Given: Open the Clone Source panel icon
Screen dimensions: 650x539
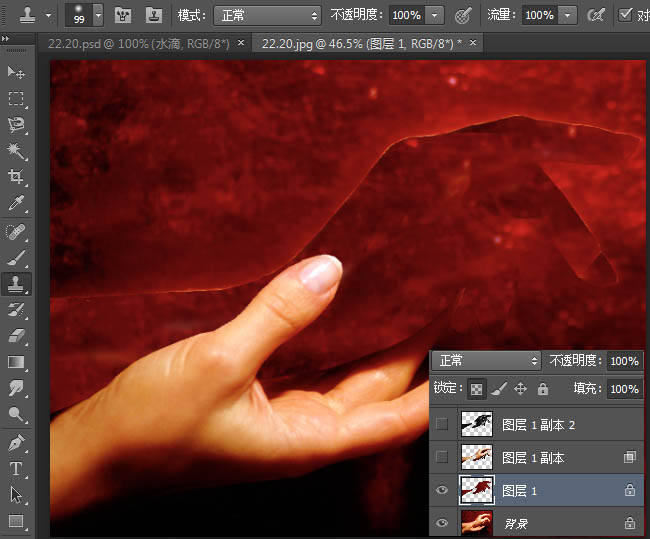Looking at the screenshot, I should 154,15.
